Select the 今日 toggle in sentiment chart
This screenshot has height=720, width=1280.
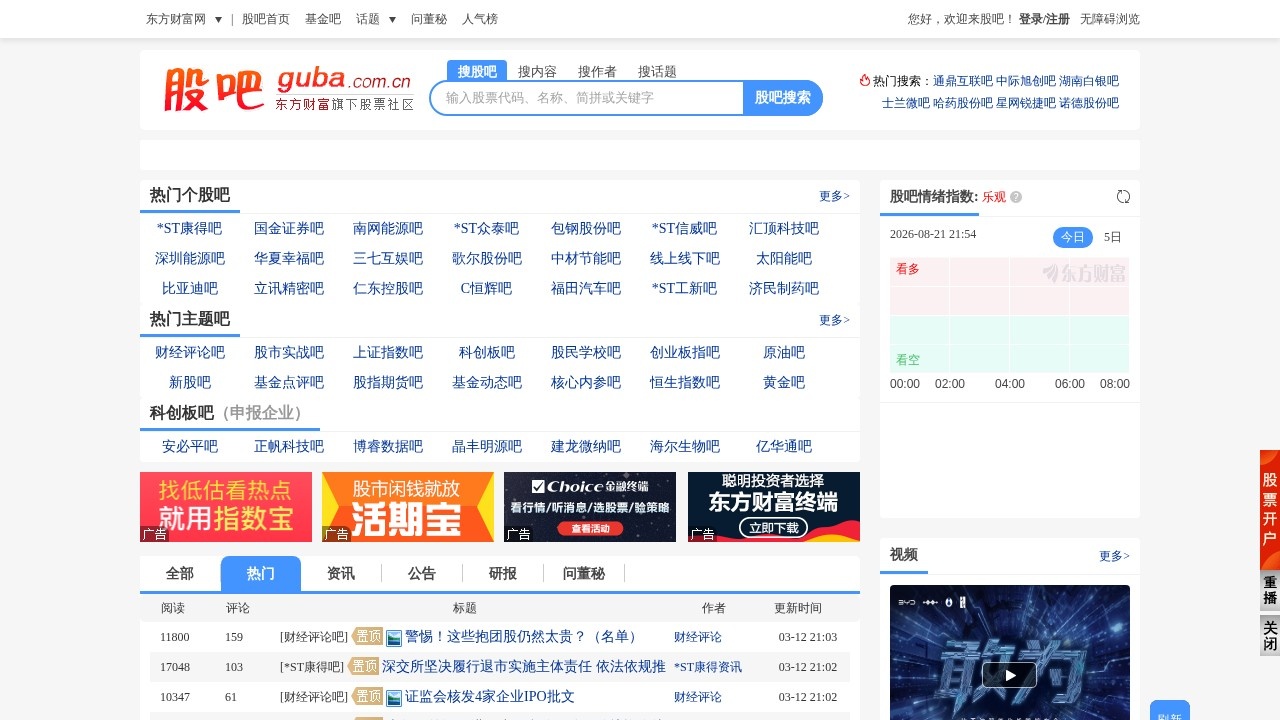tap(1073, 237)
